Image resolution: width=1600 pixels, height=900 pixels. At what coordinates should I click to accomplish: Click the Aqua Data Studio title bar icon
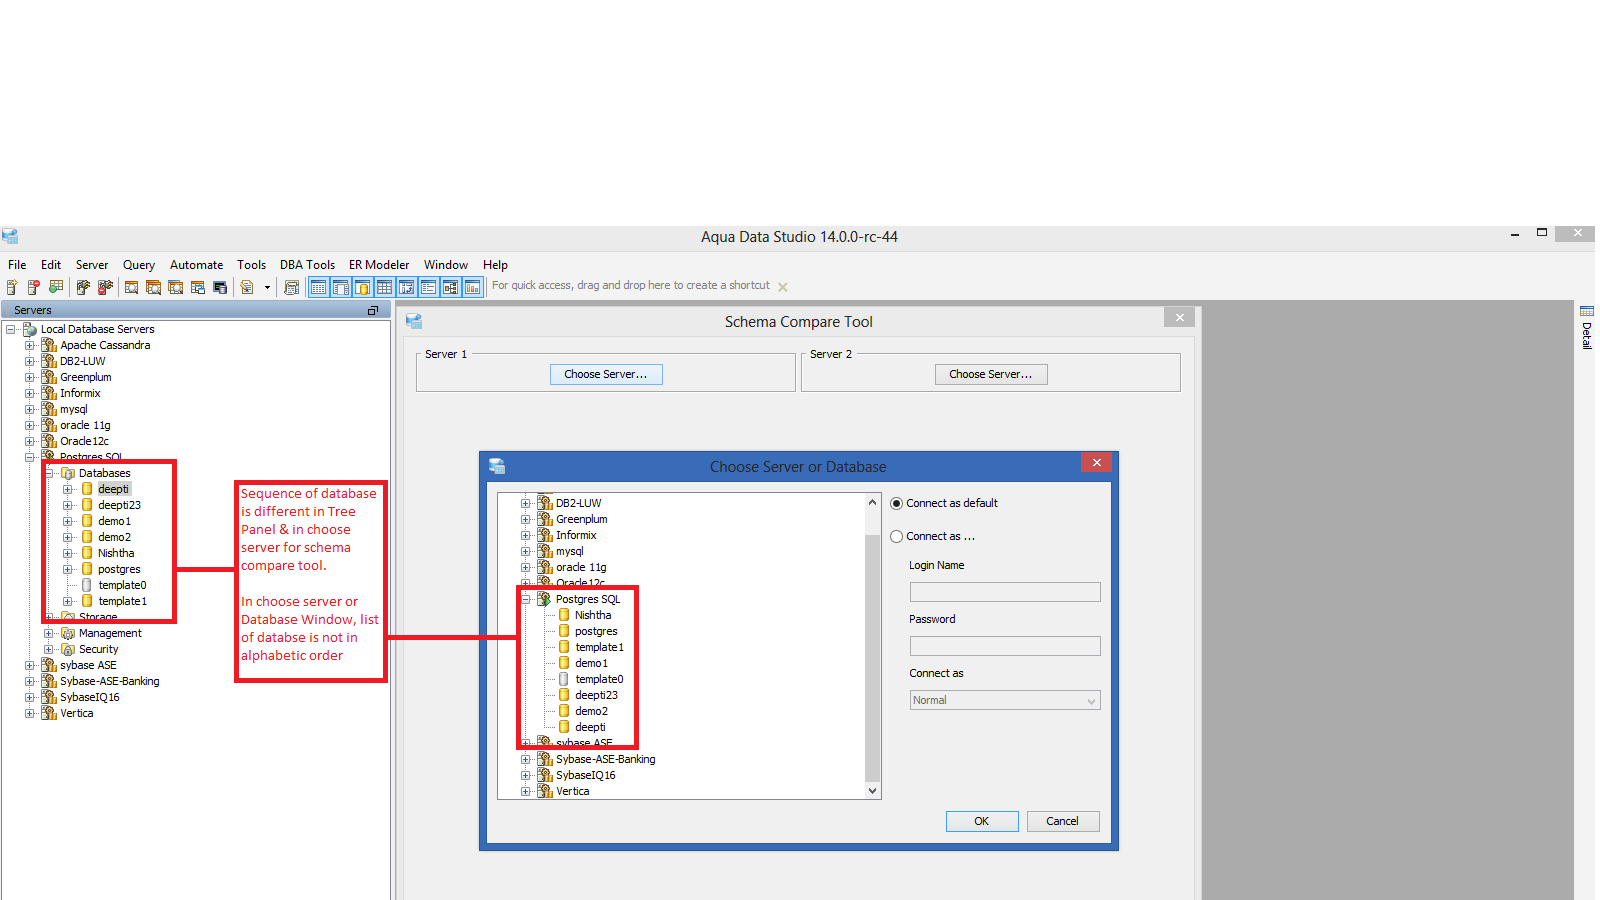(10, 237)
